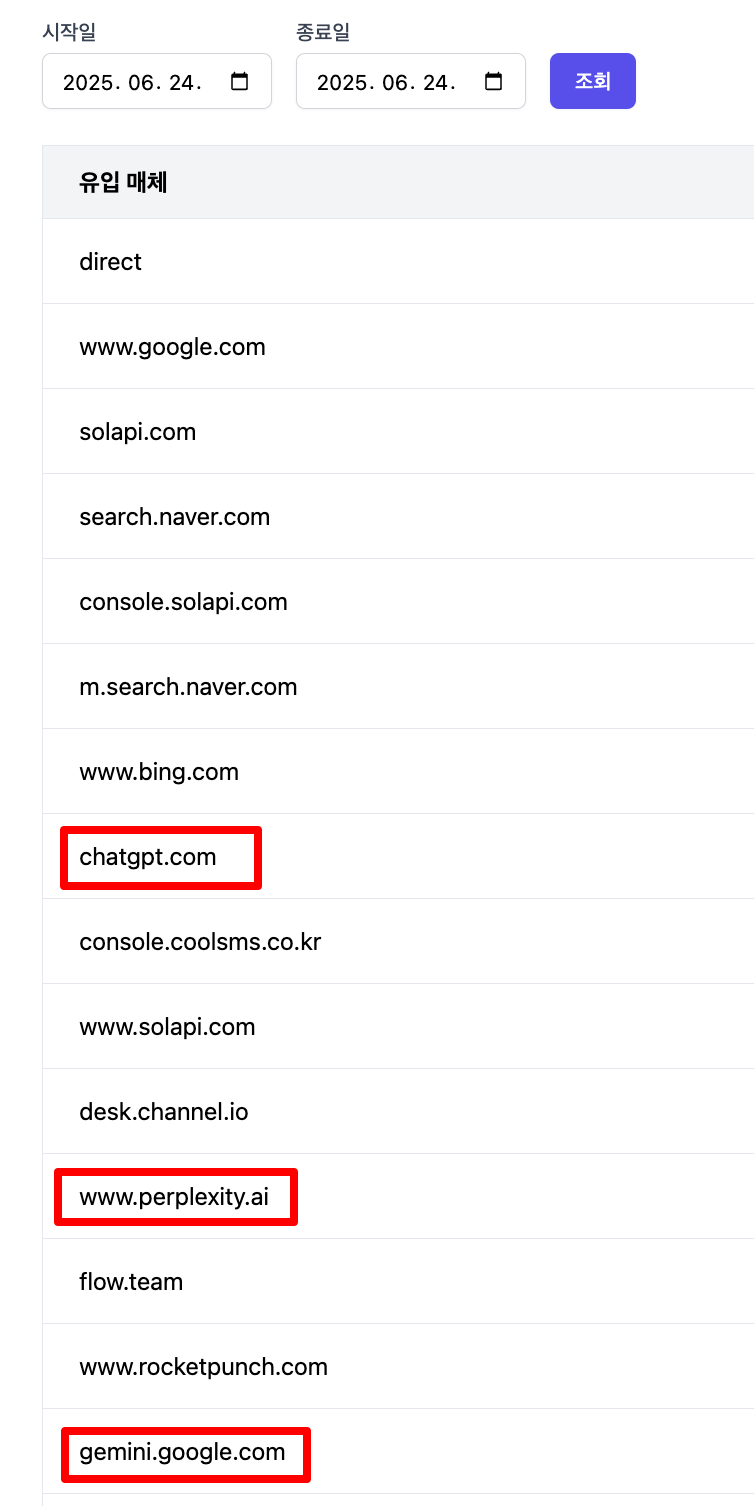Select the www.perplexity.ai row
Viewport: 754px width, 1506px height.
point(398,1197)
